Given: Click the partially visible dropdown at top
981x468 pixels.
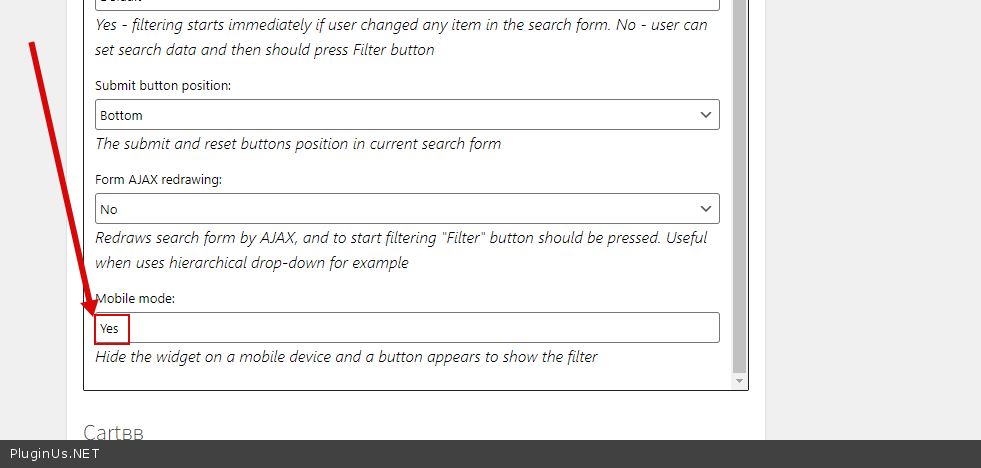Looking at the screenshot, I should pyautogui.click(x=408, y=3).
